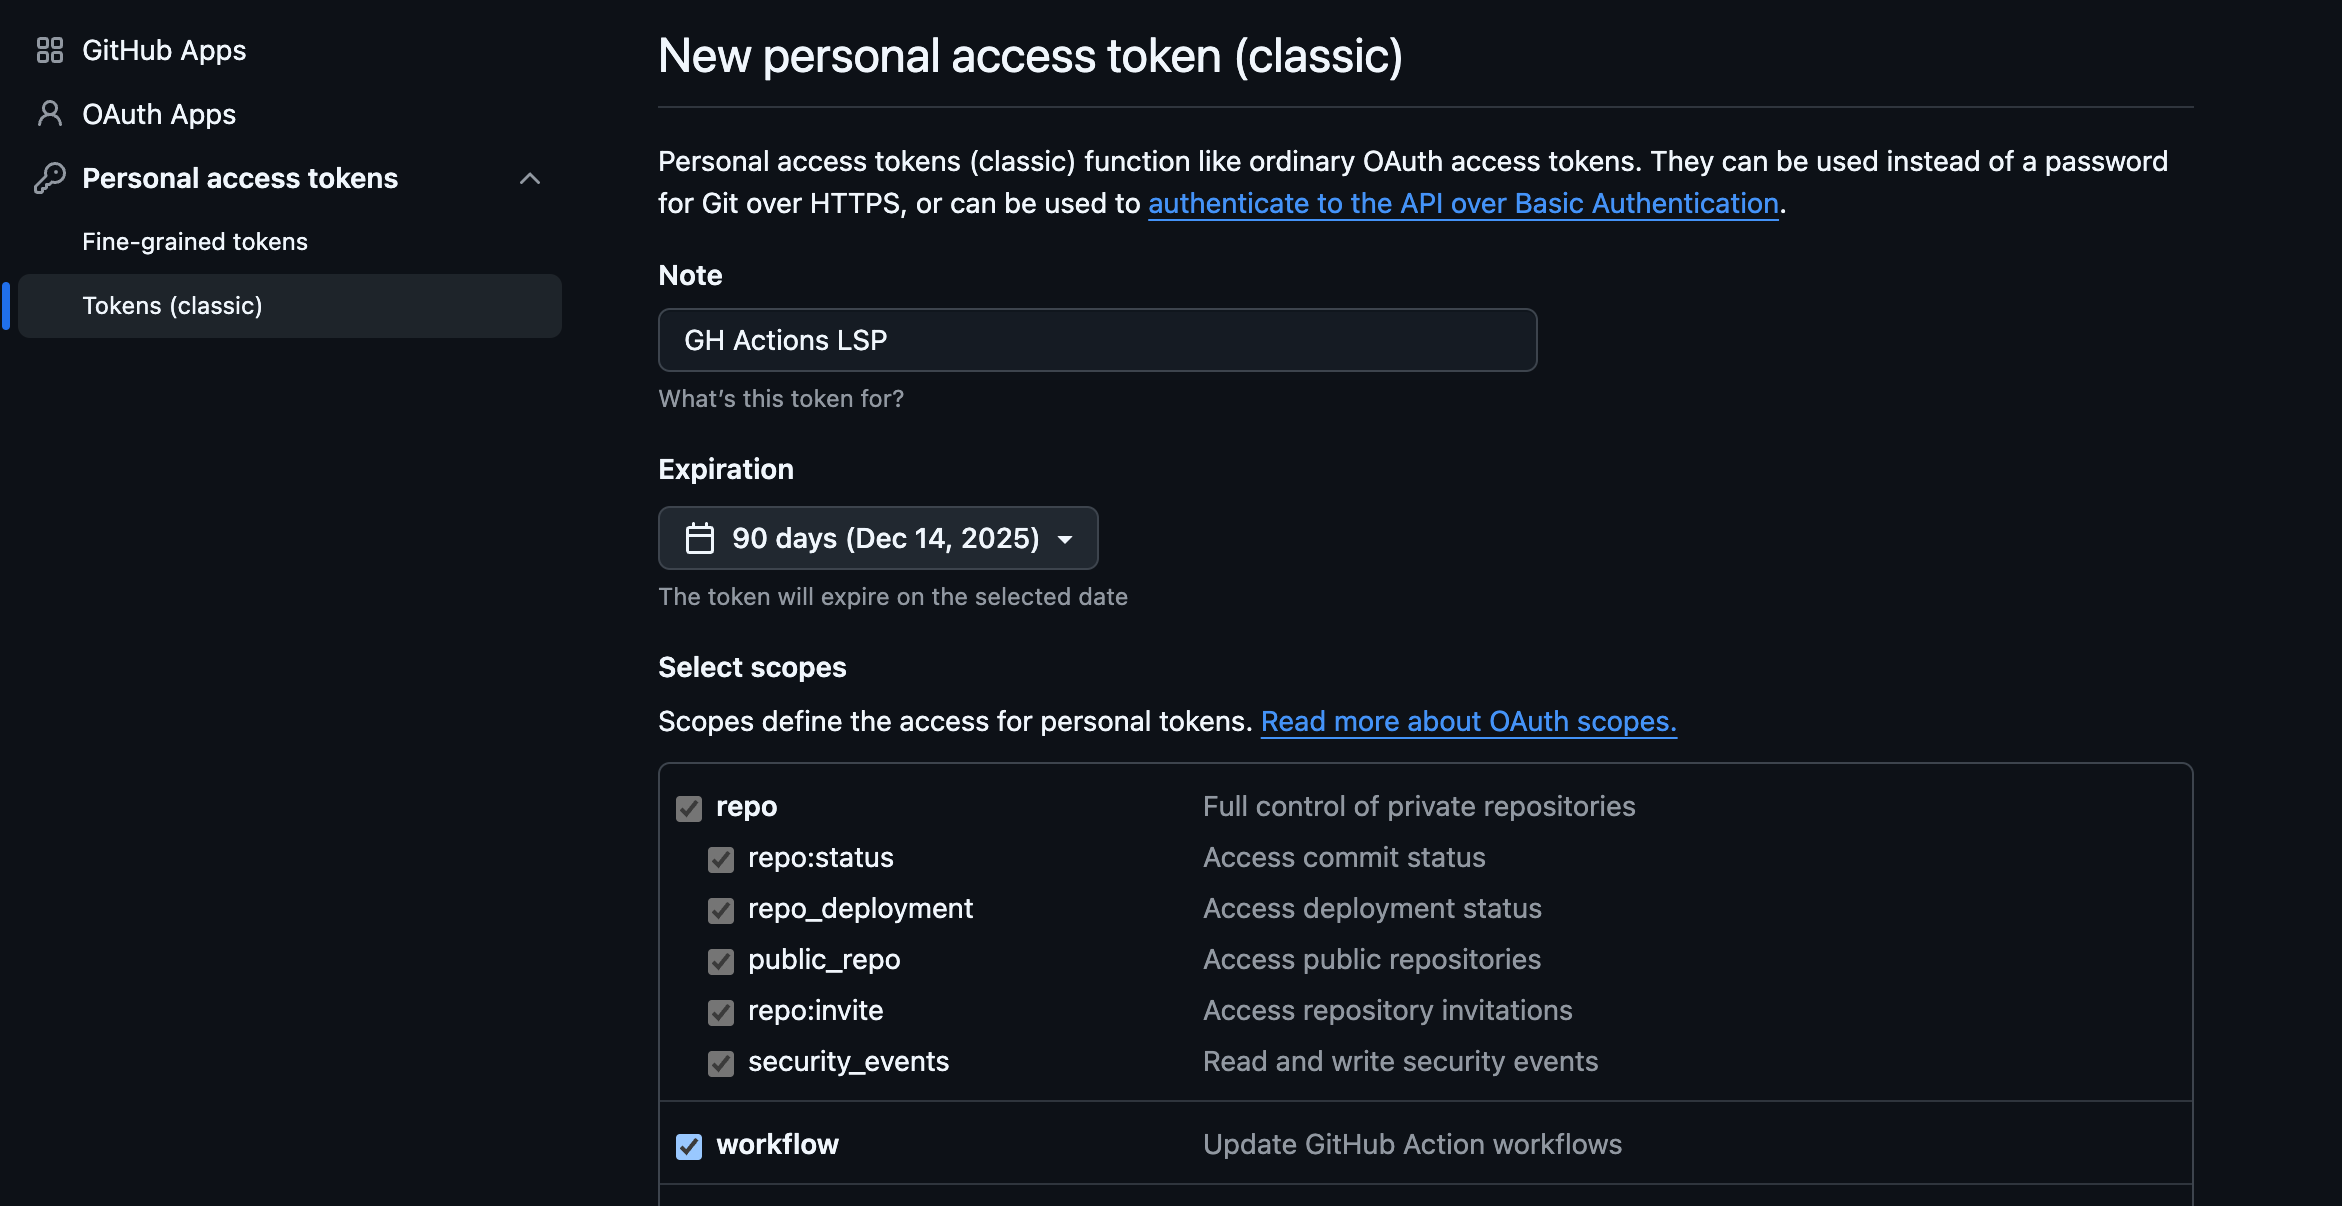Toggle the workflow scope checkbox
The height and width of the screenshot is (1206, 2342).
(x=689, y=1146)
